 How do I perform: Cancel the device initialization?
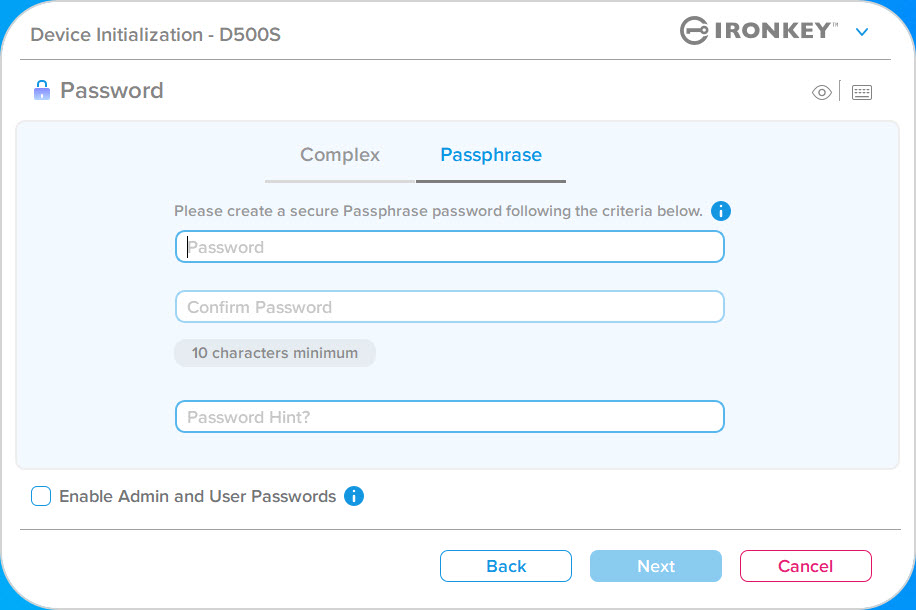806,566
